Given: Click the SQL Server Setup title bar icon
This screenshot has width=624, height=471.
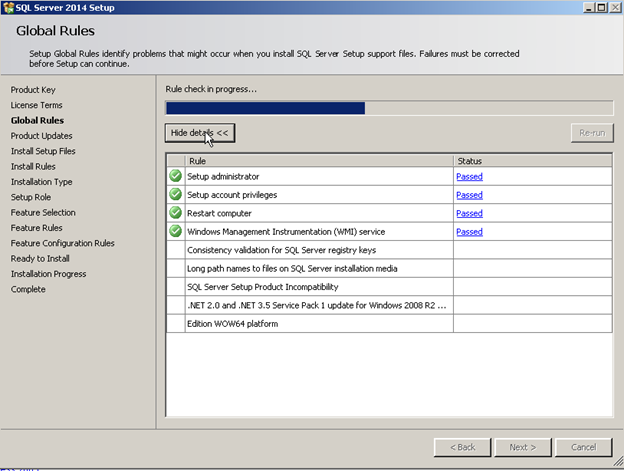Looking at the screenshot, I should (8, 8).
